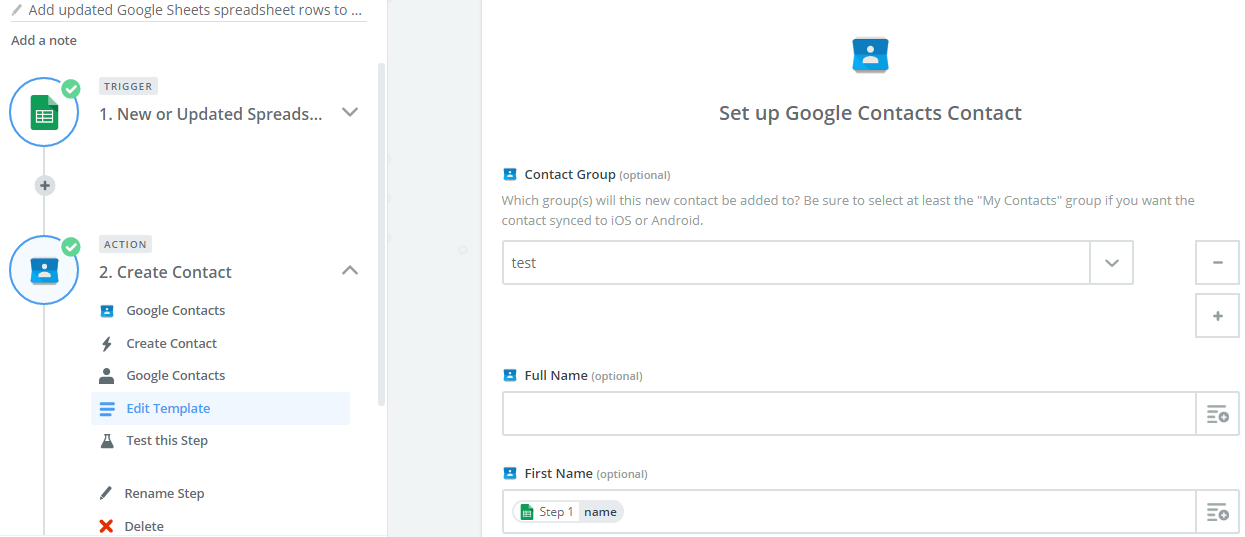Click the person icon by Google Contacts account
Viewport: 1245px width, 537px height.
coord(107,376)
